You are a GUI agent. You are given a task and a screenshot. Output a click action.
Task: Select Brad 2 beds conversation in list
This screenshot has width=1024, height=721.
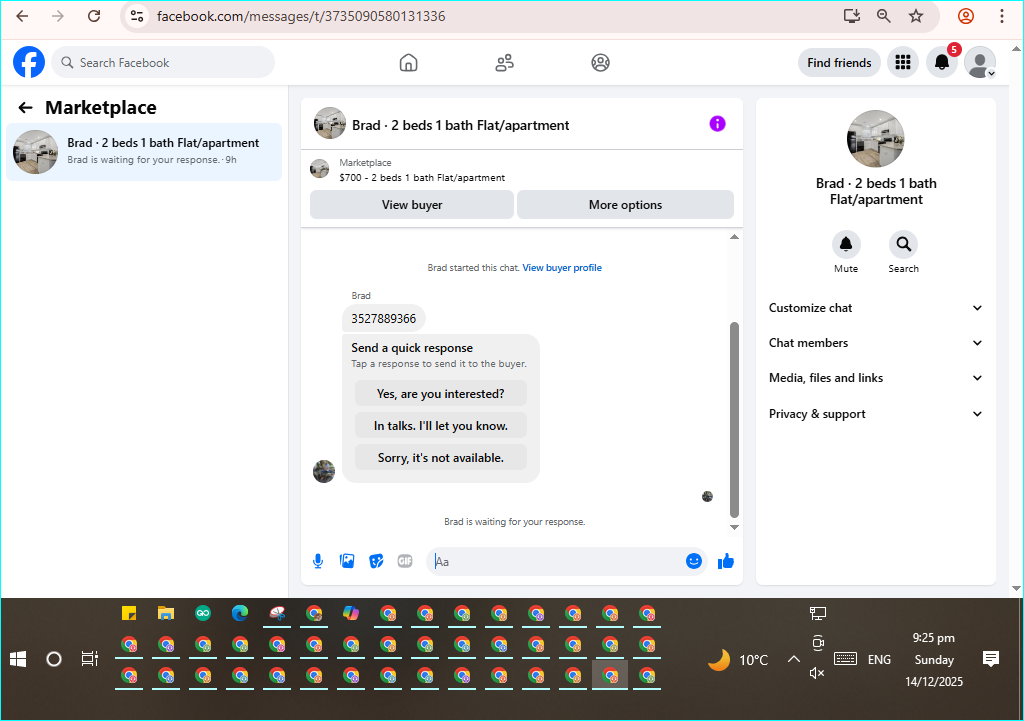tap(144, 152)
